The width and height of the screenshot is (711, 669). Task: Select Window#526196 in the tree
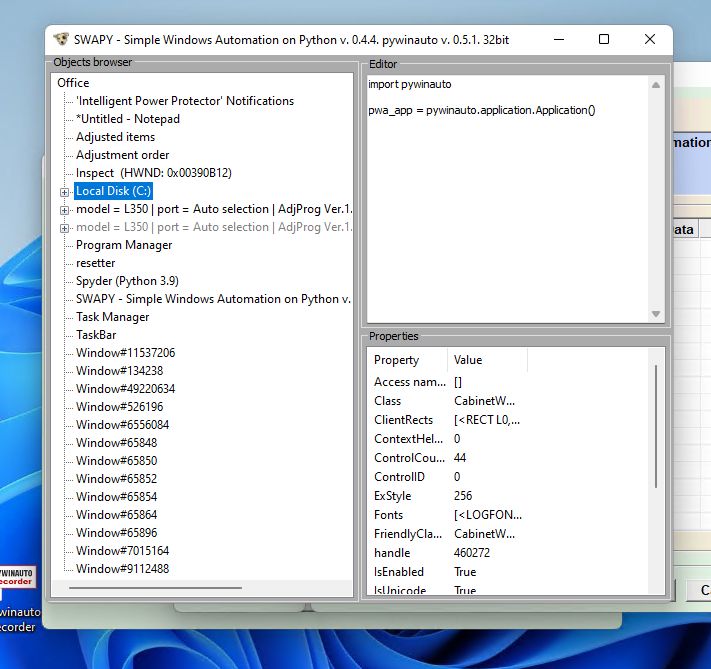pyautogui.click(x=119, y=407)
